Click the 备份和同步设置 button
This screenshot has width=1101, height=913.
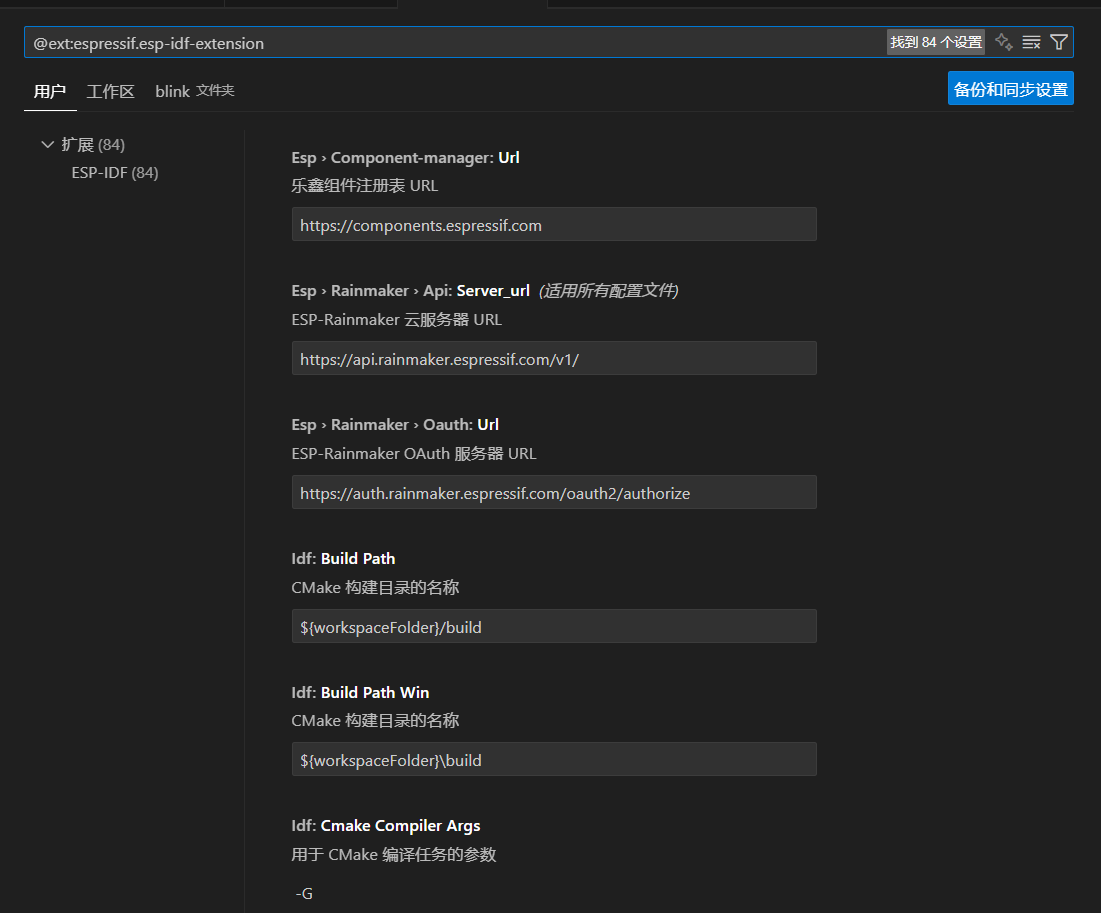1010,88
